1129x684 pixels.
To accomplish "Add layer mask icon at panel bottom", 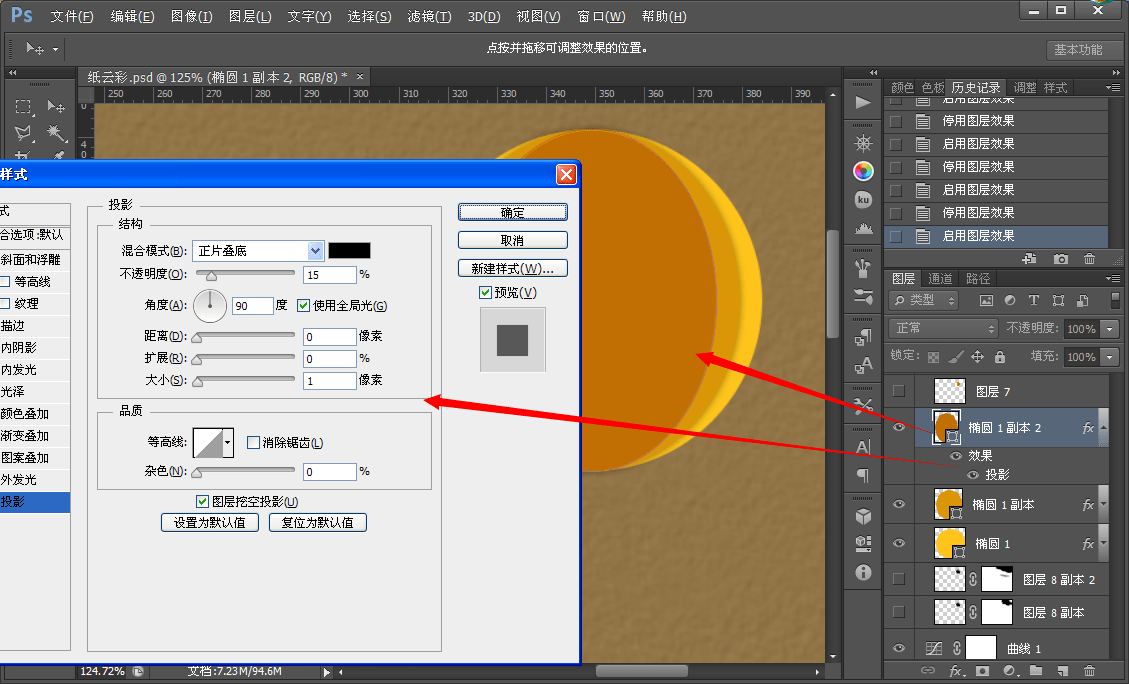I will [982, 671].
